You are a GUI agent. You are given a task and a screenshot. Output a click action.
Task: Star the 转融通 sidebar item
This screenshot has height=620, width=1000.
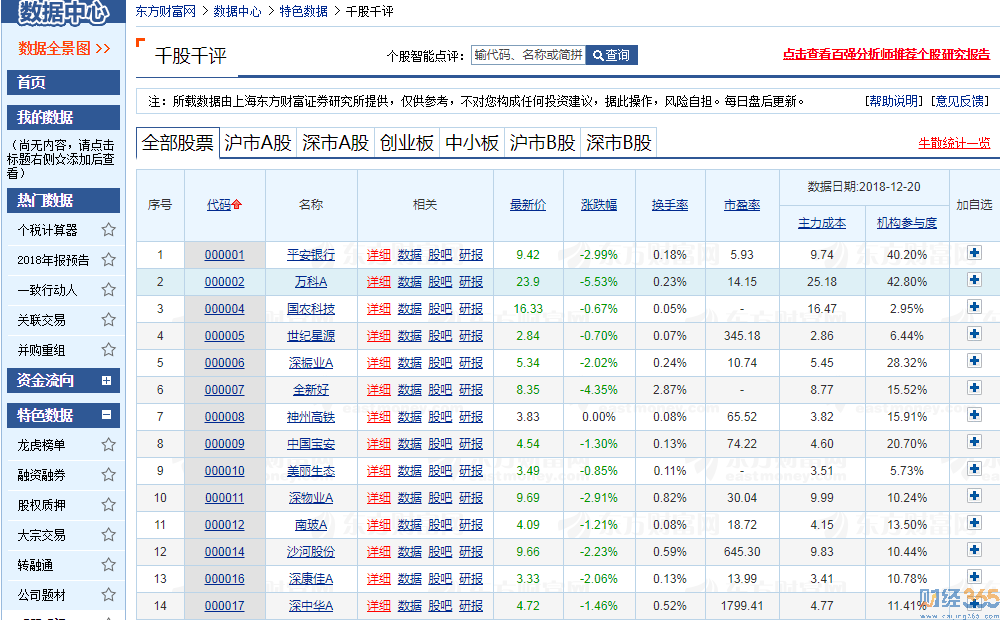[x=109, y=565]
